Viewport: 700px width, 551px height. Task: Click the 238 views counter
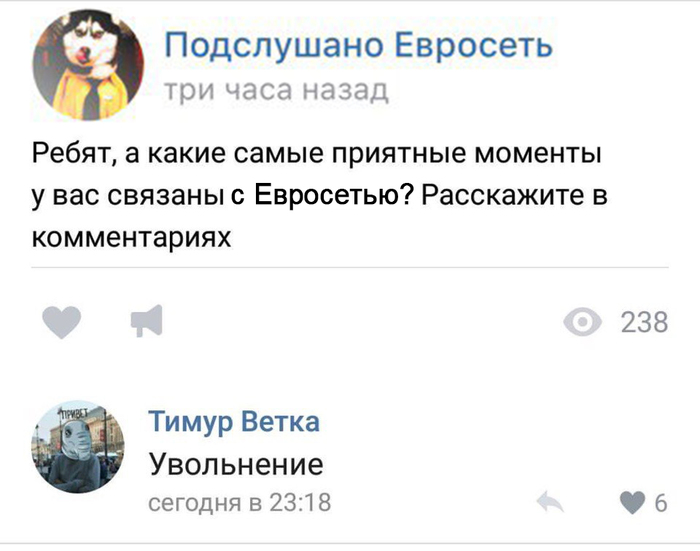click(644, 322)
